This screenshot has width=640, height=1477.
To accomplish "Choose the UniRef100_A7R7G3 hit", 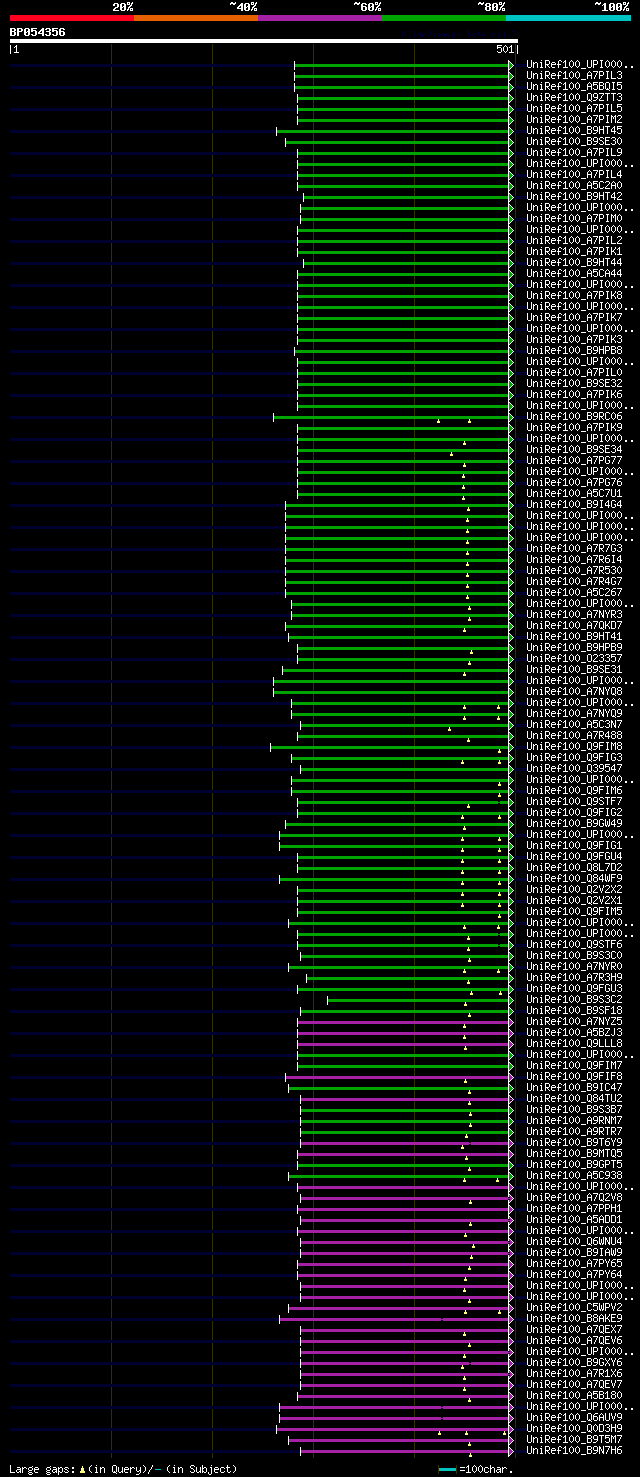I will (x=574, y=548).
